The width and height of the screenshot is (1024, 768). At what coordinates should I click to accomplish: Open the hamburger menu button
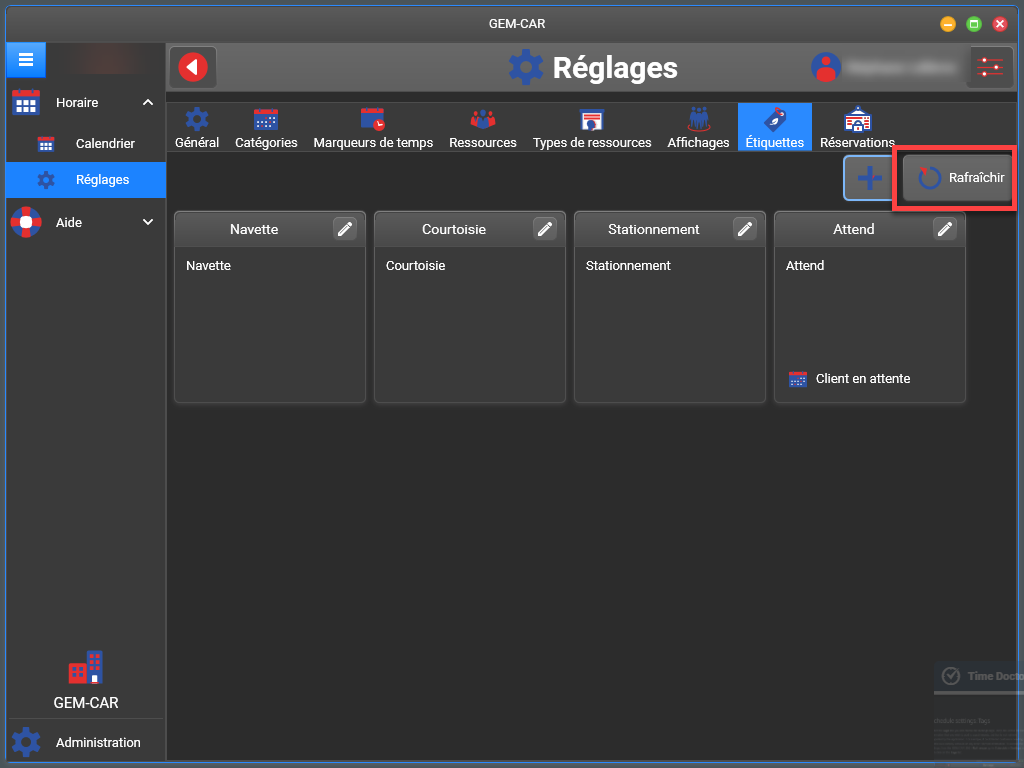(25, 60)
